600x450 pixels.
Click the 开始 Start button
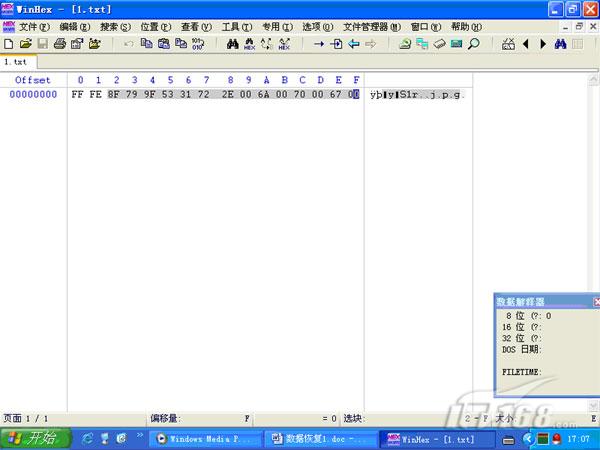tap(34, 438)
